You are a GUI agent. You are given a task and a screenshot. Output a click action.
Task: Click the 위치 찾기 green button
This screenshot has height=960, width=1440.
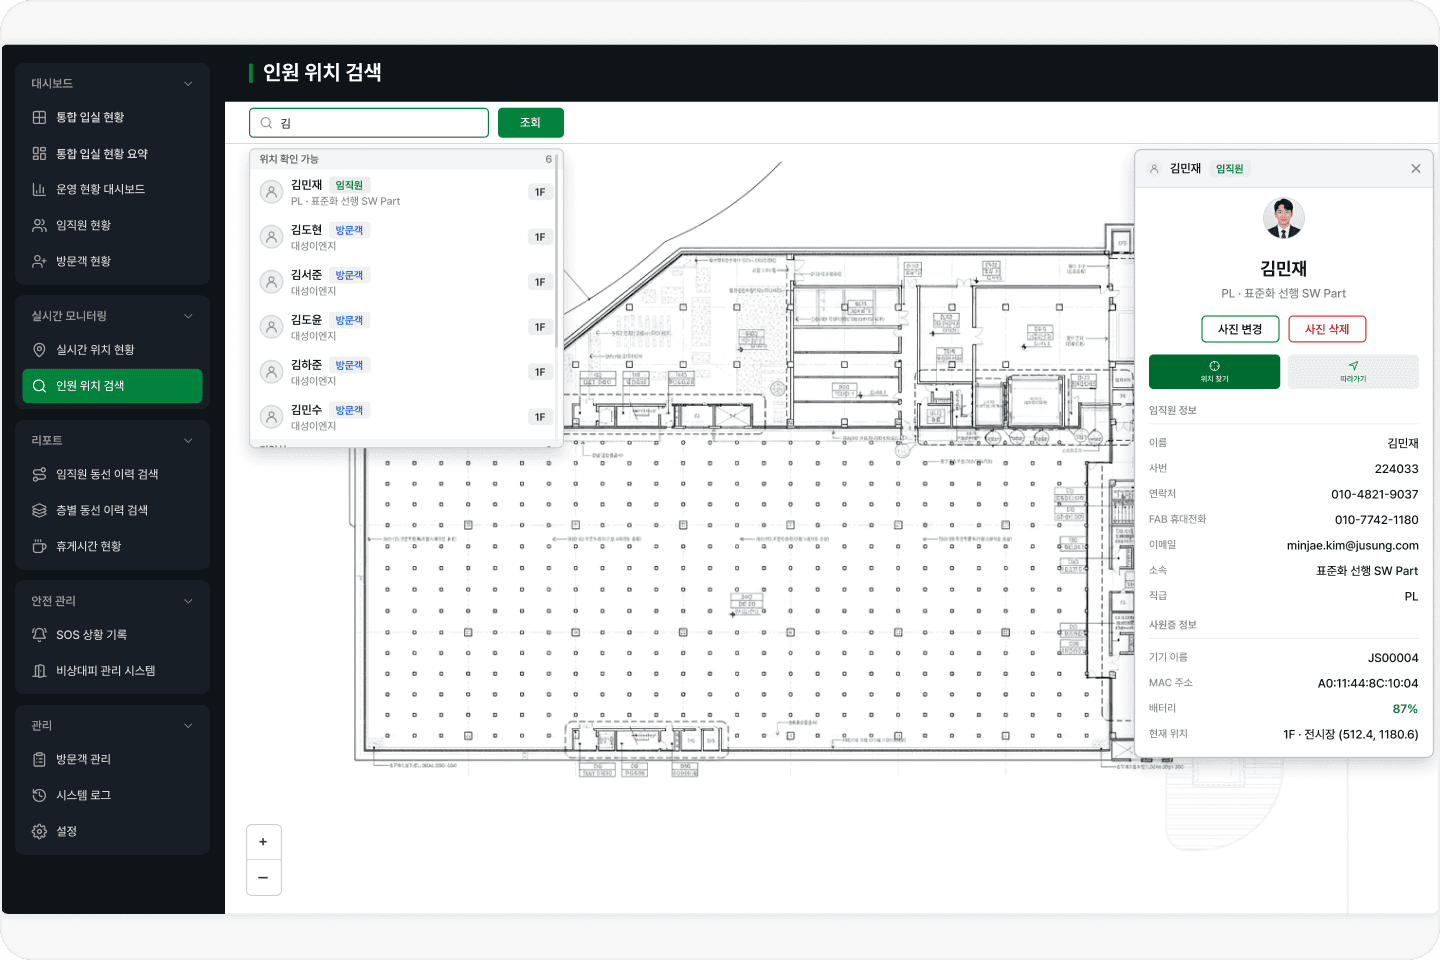(x=1214, y=371)
